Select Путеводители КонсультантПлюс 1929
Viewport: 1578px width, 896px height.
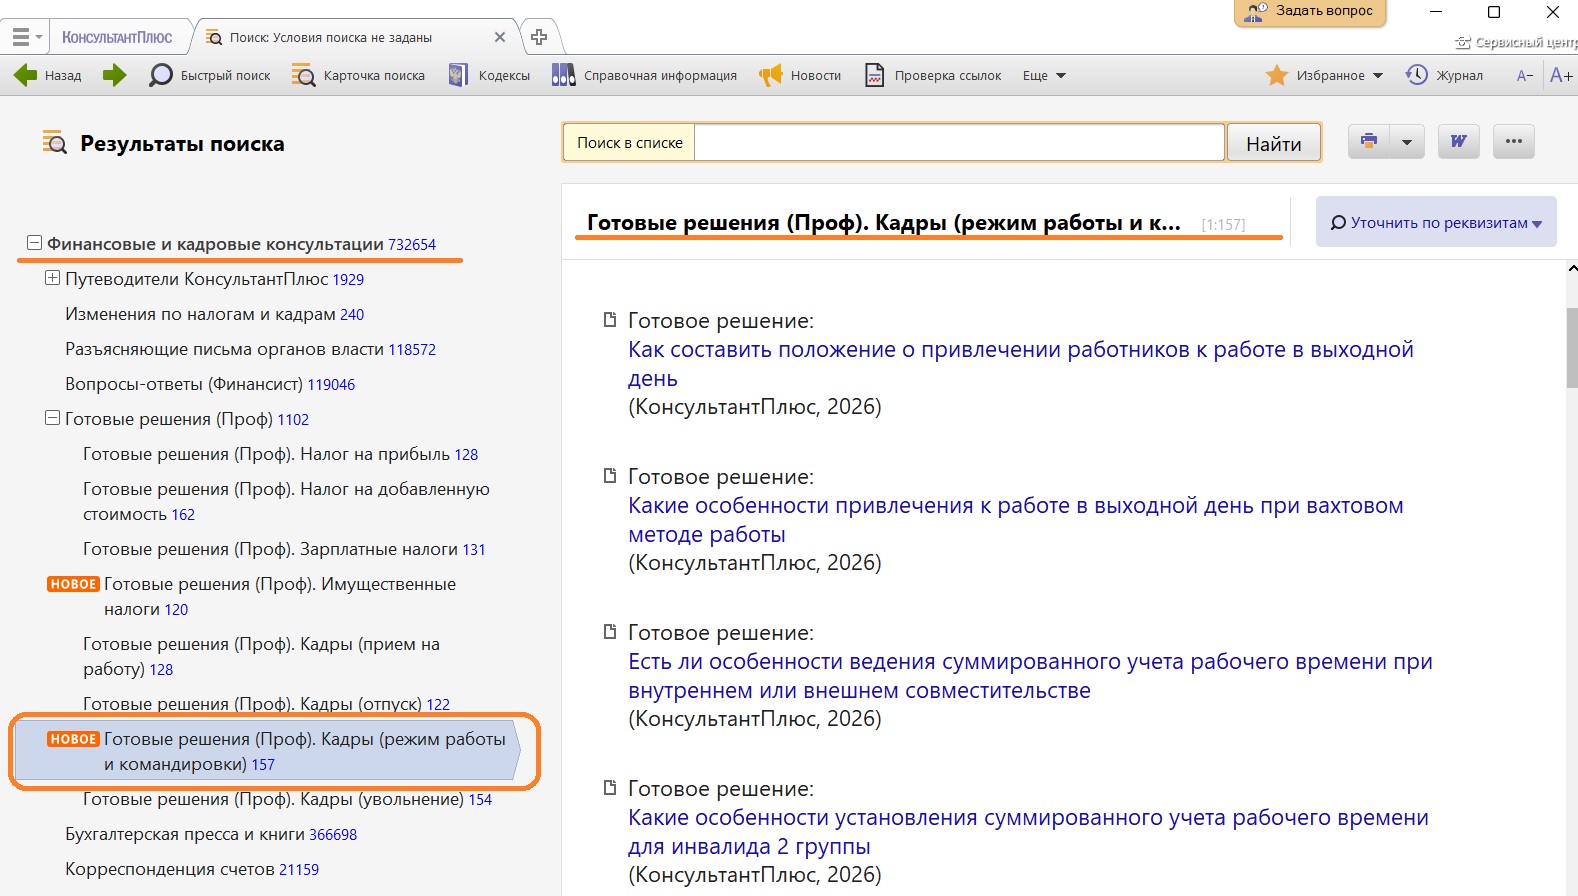point(214,279)
